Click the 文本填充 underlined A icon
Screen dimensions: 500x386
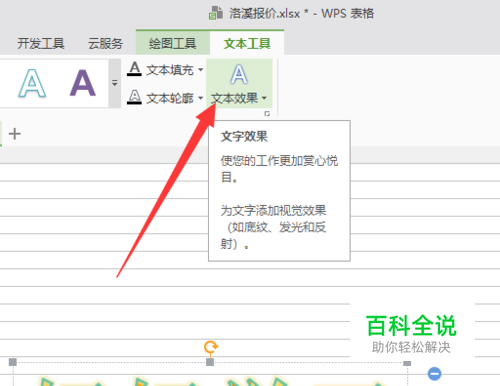[134, 69]
